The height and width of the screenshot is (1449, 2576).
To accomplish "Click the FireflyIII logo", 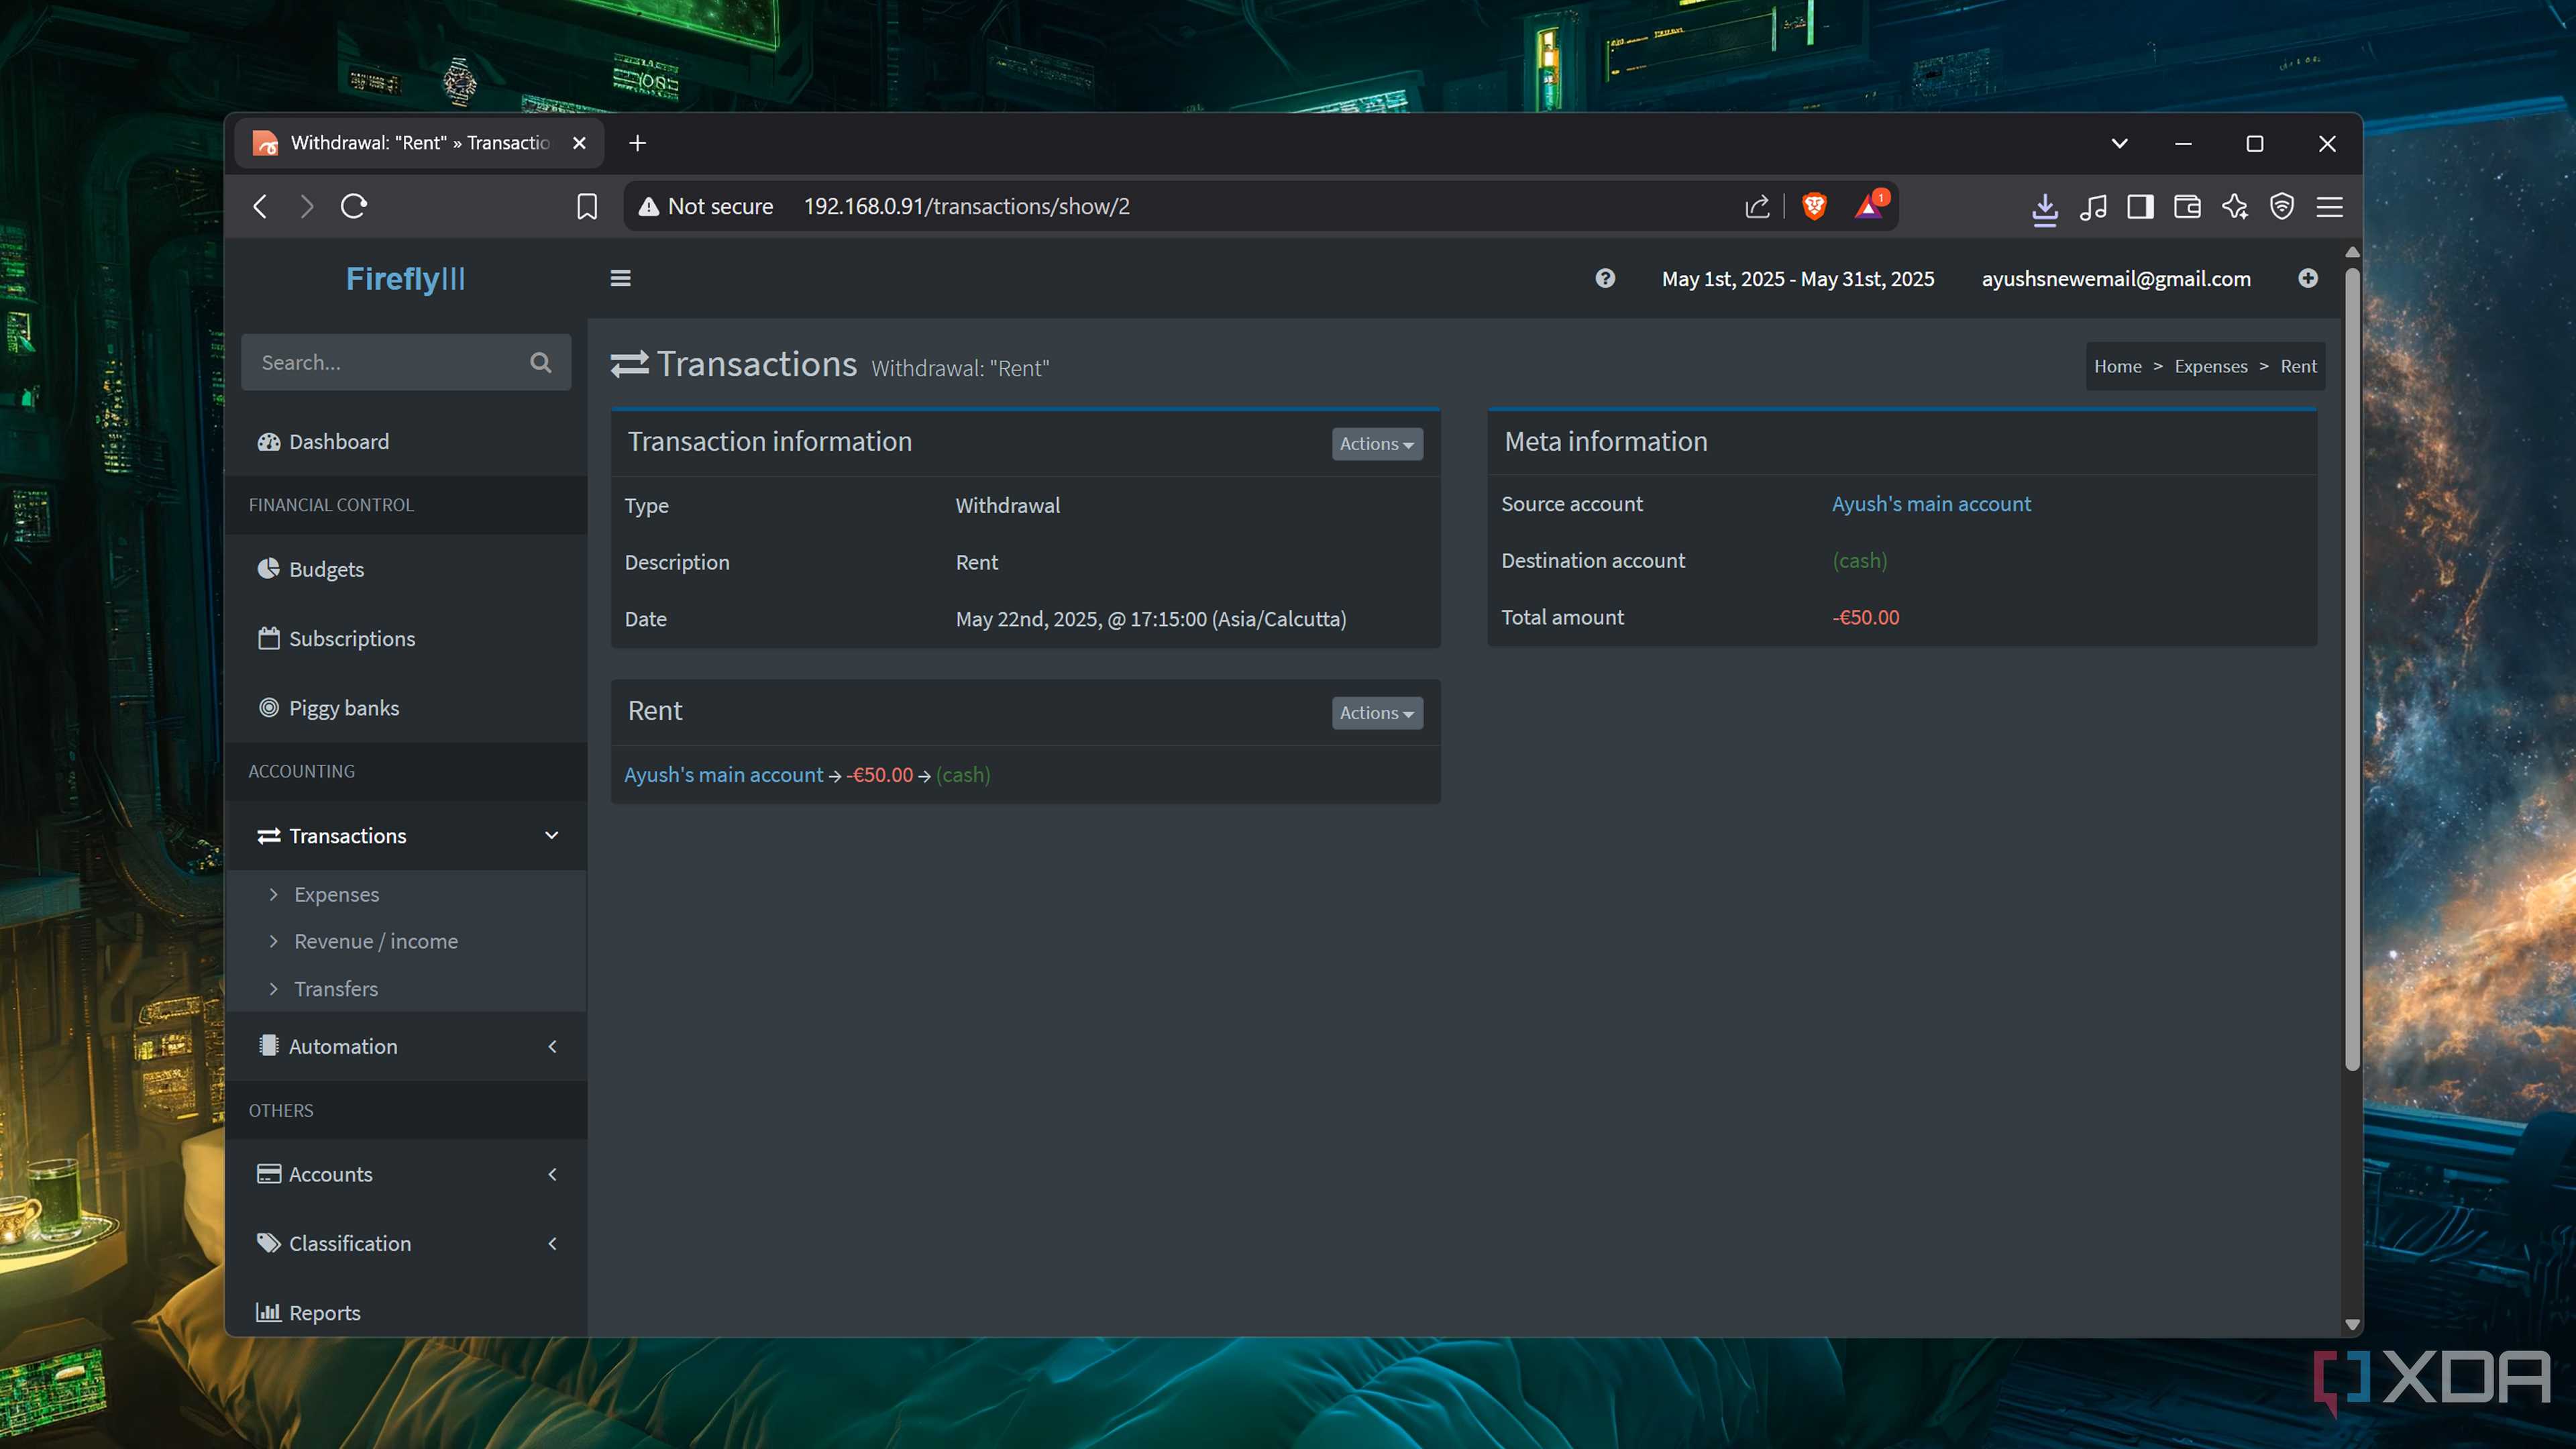I will (x=405, y=278).
